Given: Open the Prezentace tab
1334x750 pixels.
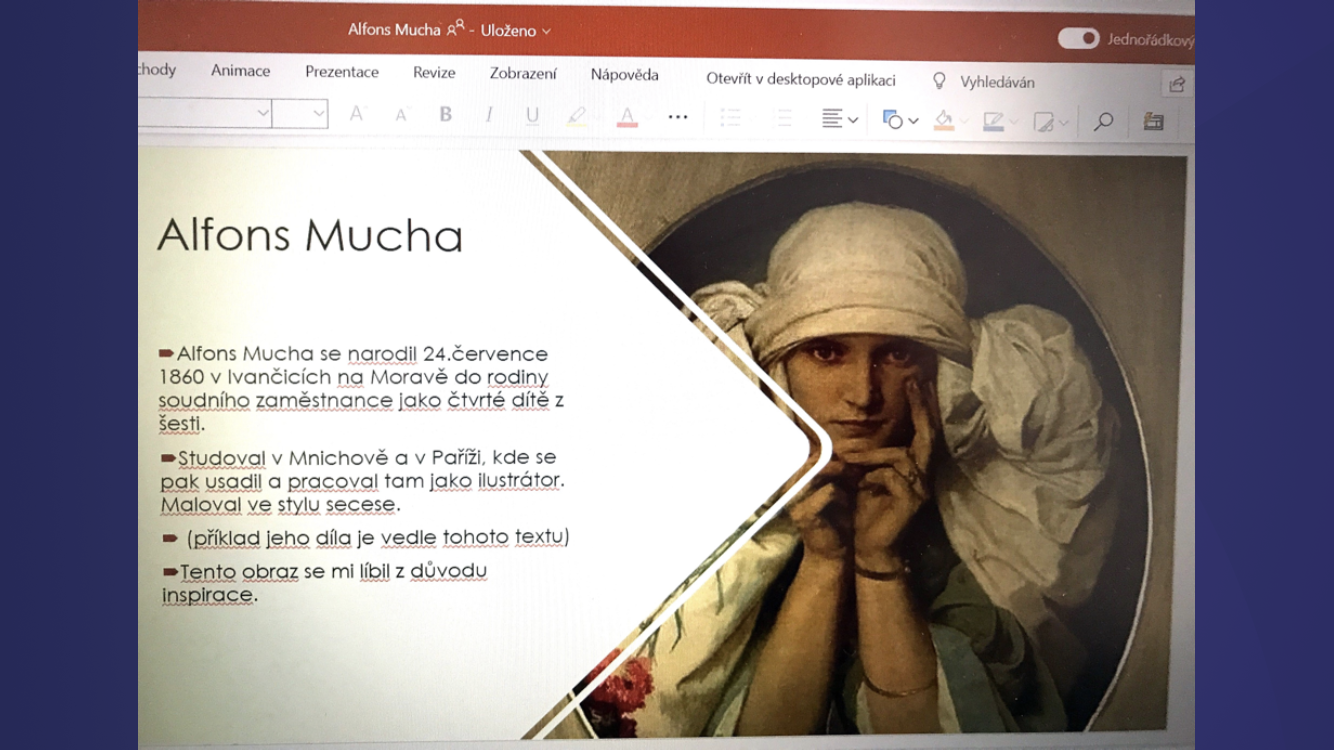Looking at the screenshot, I should (x=342, y=72).
